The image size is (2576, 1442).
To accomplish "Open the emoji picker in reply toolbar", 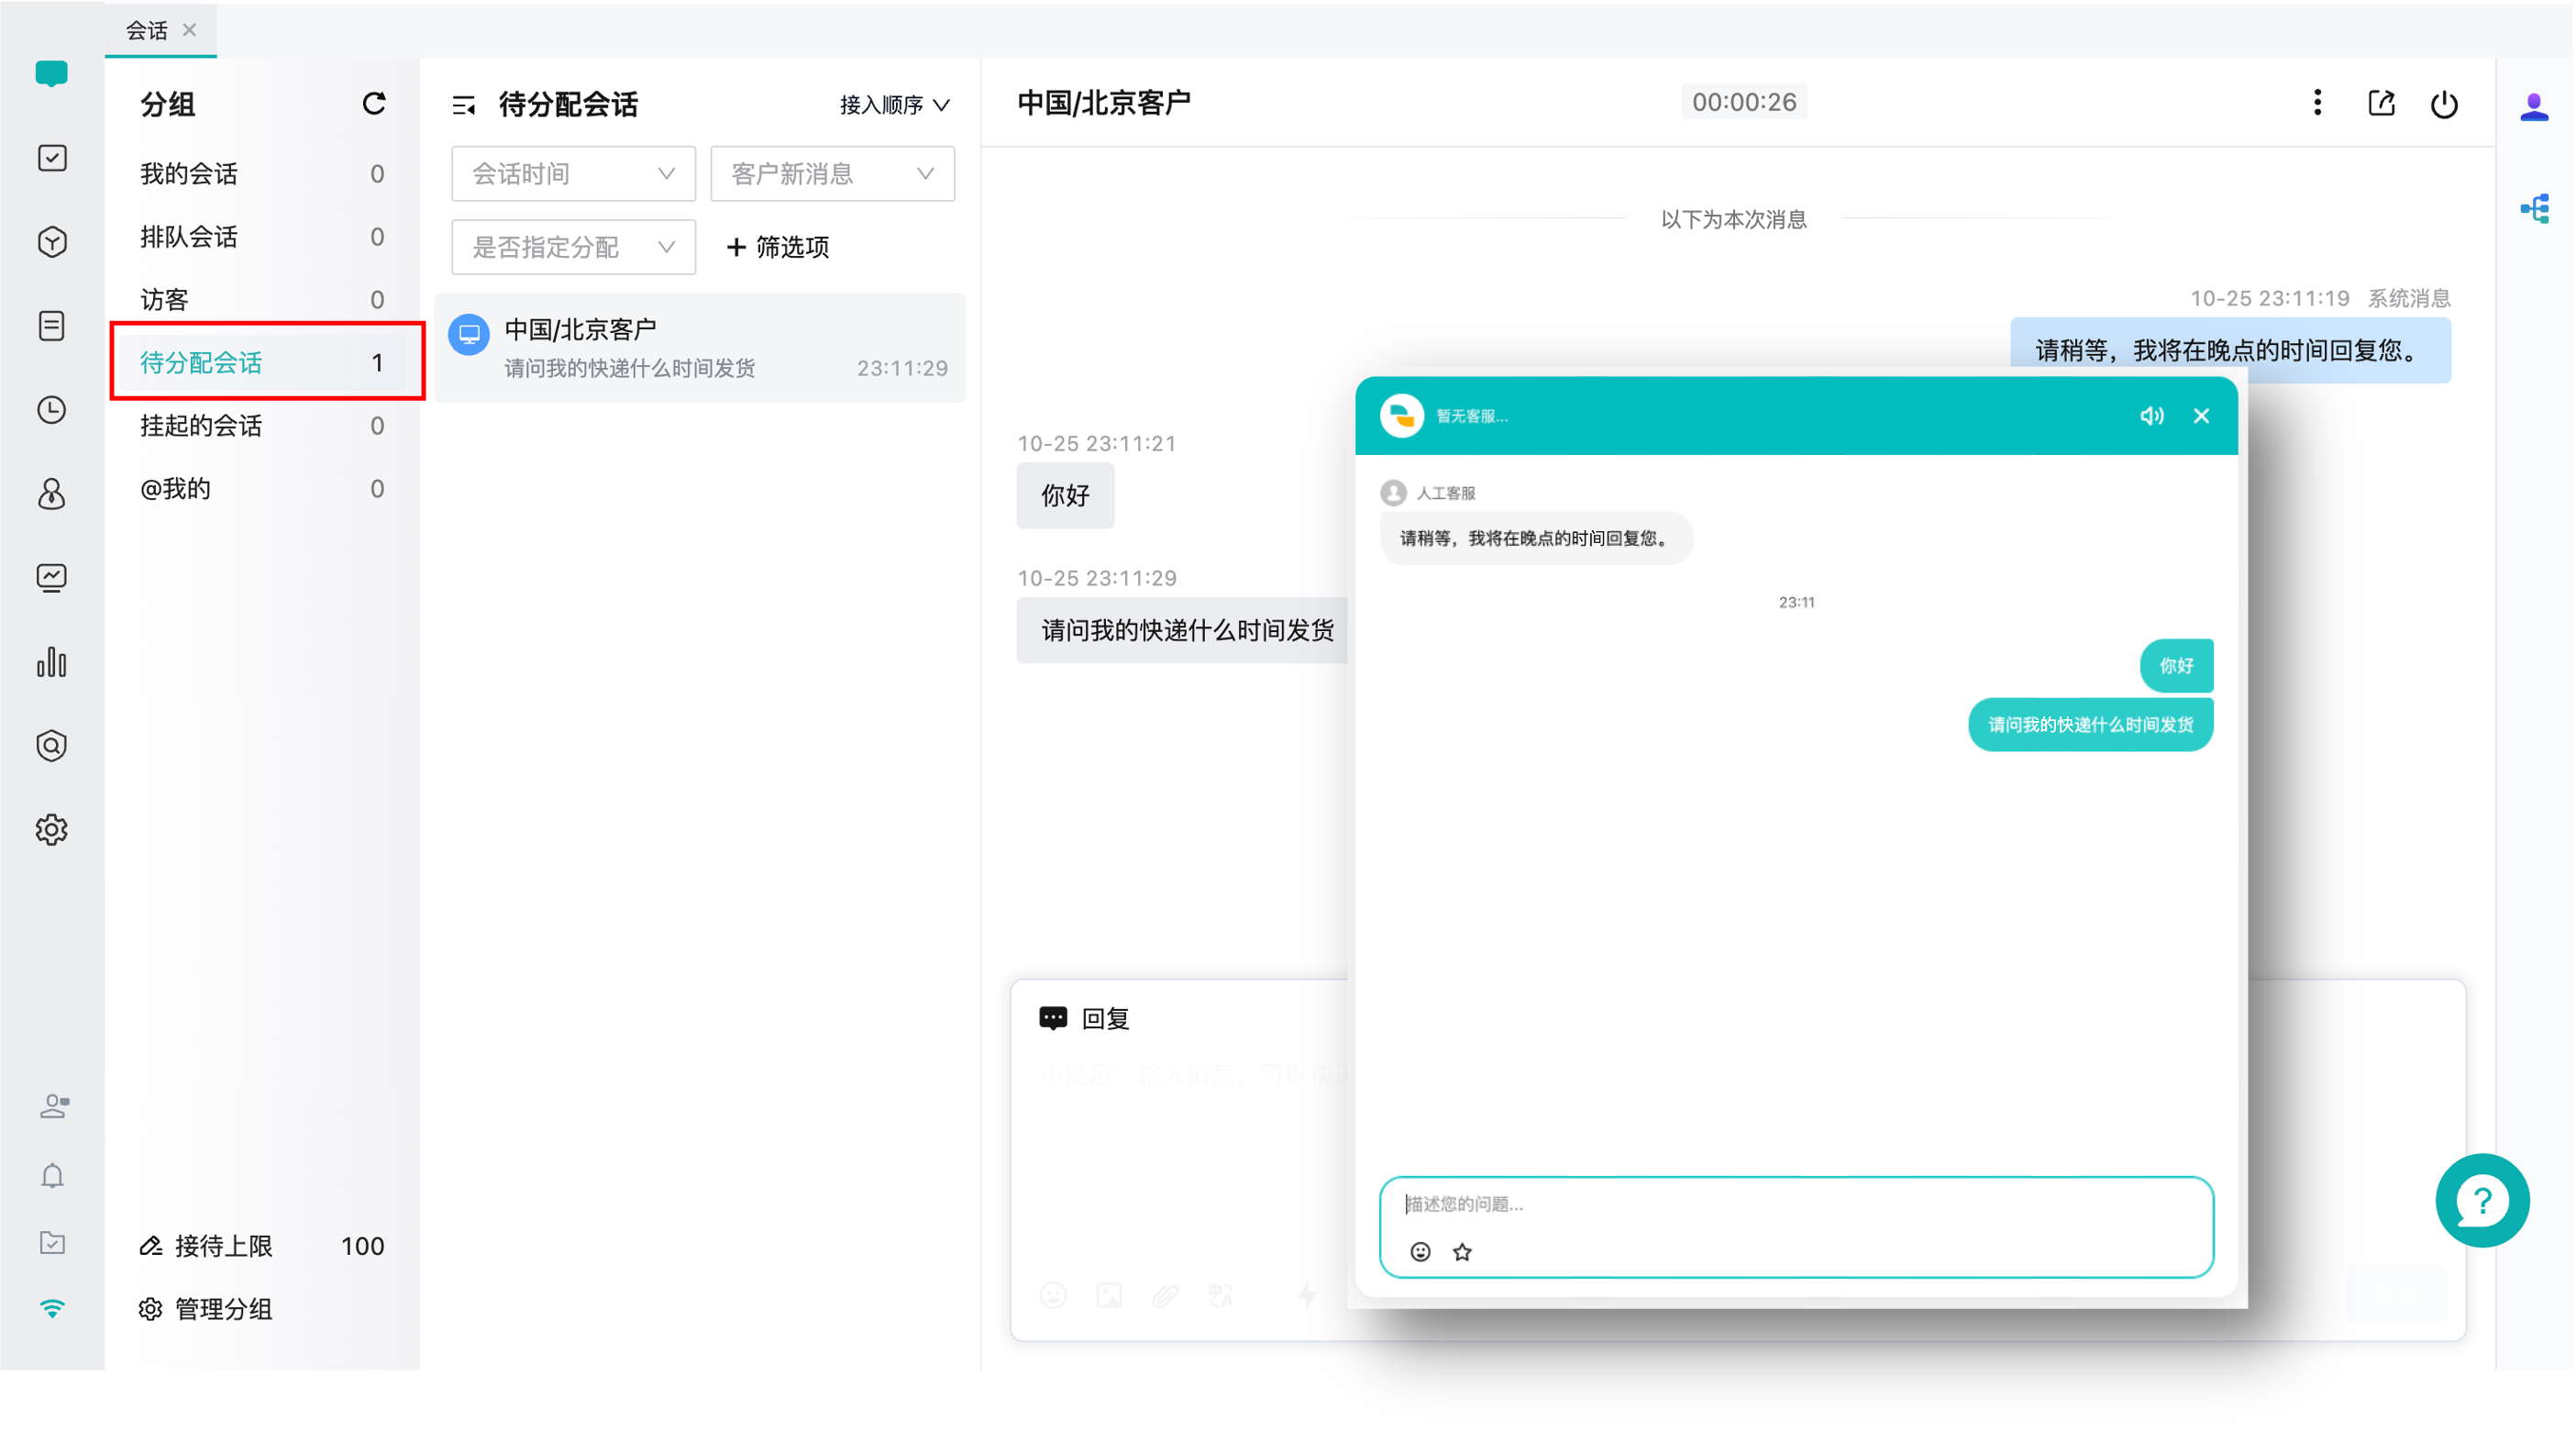I will pos(1054,1295).
